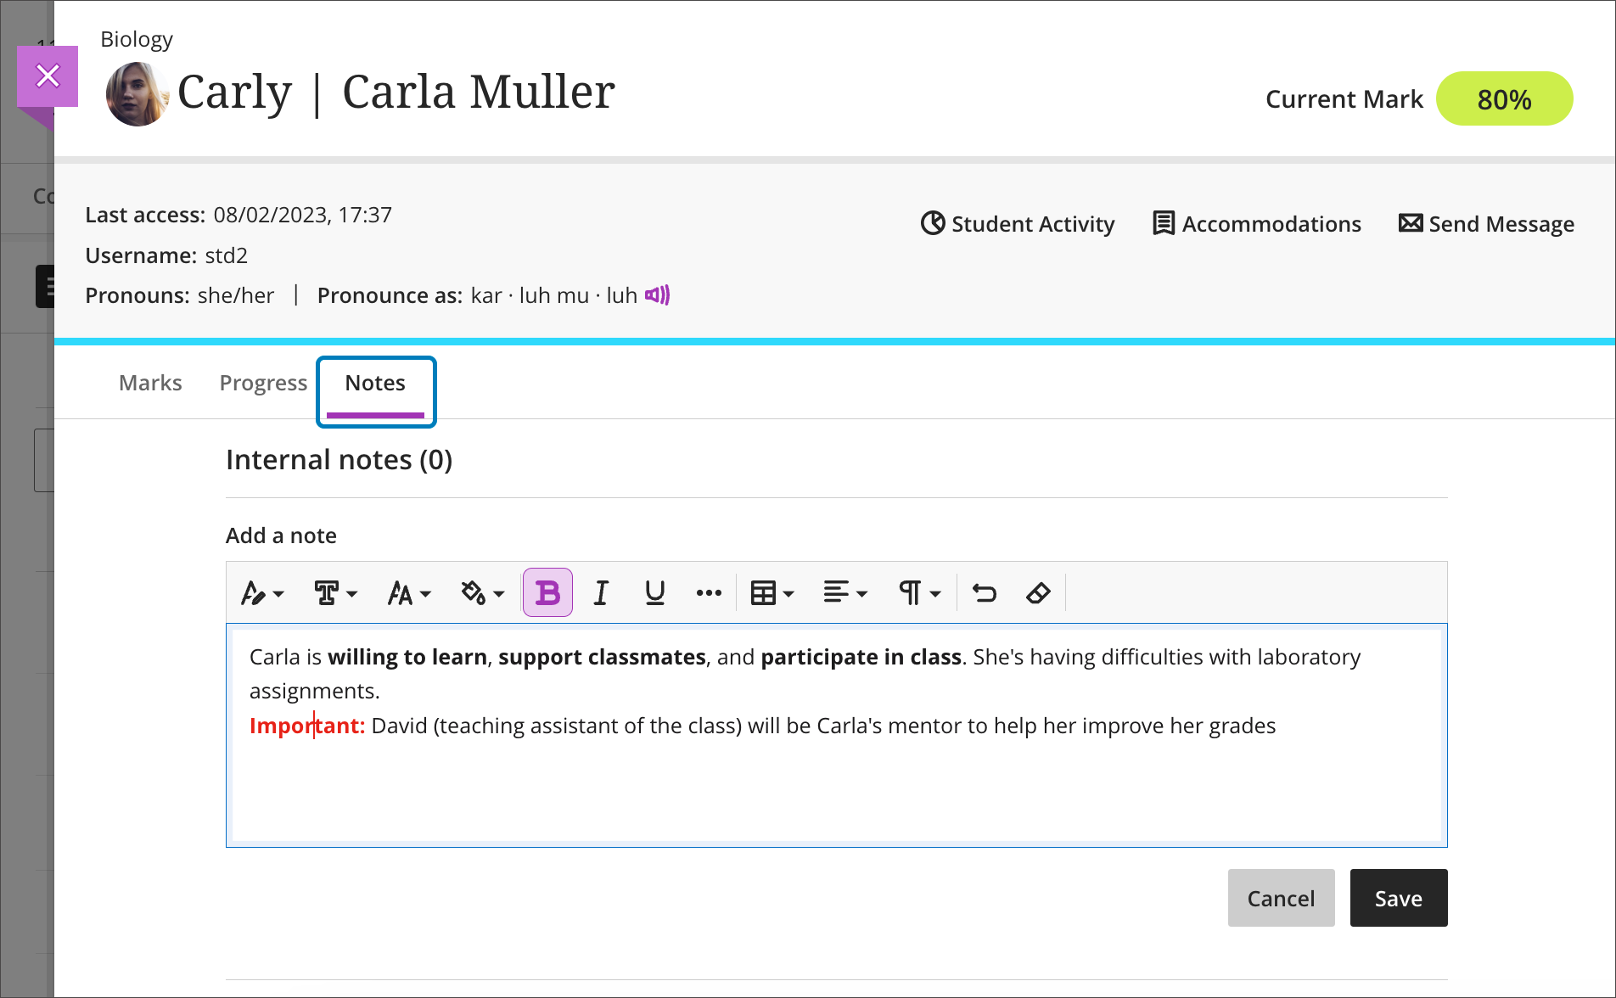This screenshot has width=1616, height=998.
Task: Switch to the Progress tab
Action: tap(263, 383)
